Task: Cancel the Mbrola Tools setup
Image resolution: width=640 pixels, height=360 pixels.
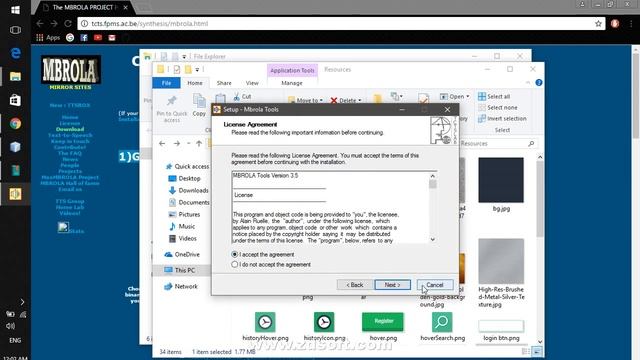Action: click(x=435, y=285)
